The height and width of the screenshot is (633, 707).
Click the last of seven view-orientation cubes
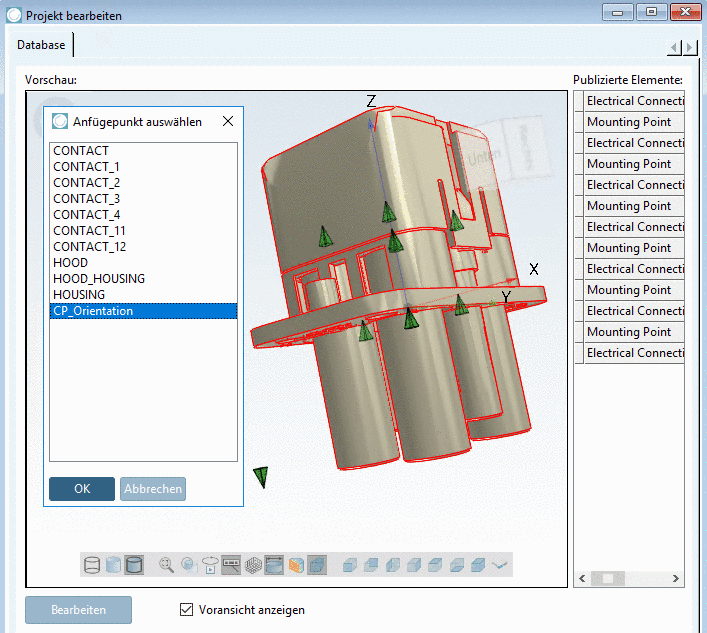pos(478,565)
